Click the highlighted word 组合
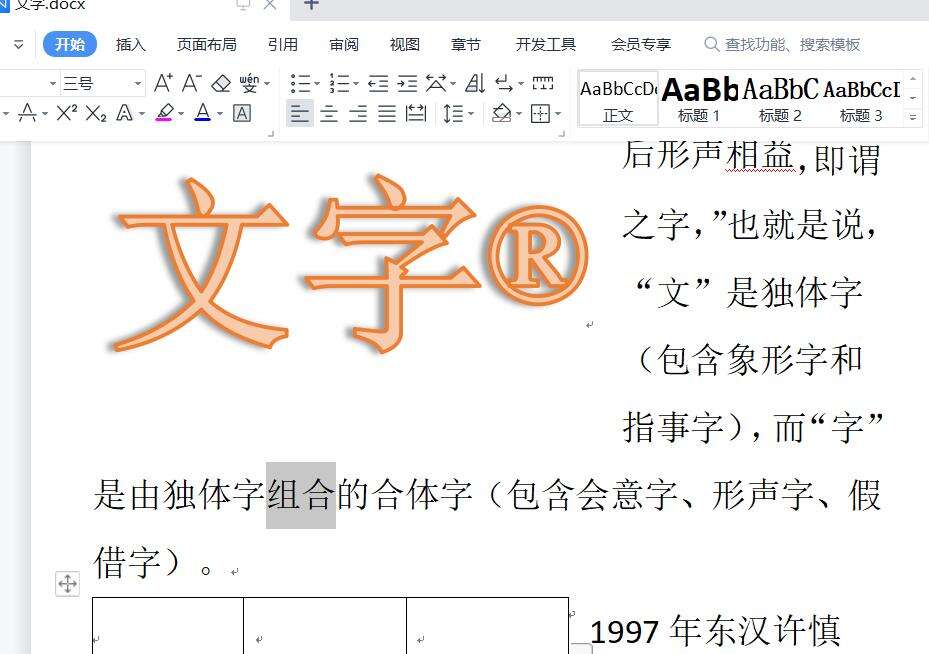 pos(301,495)
